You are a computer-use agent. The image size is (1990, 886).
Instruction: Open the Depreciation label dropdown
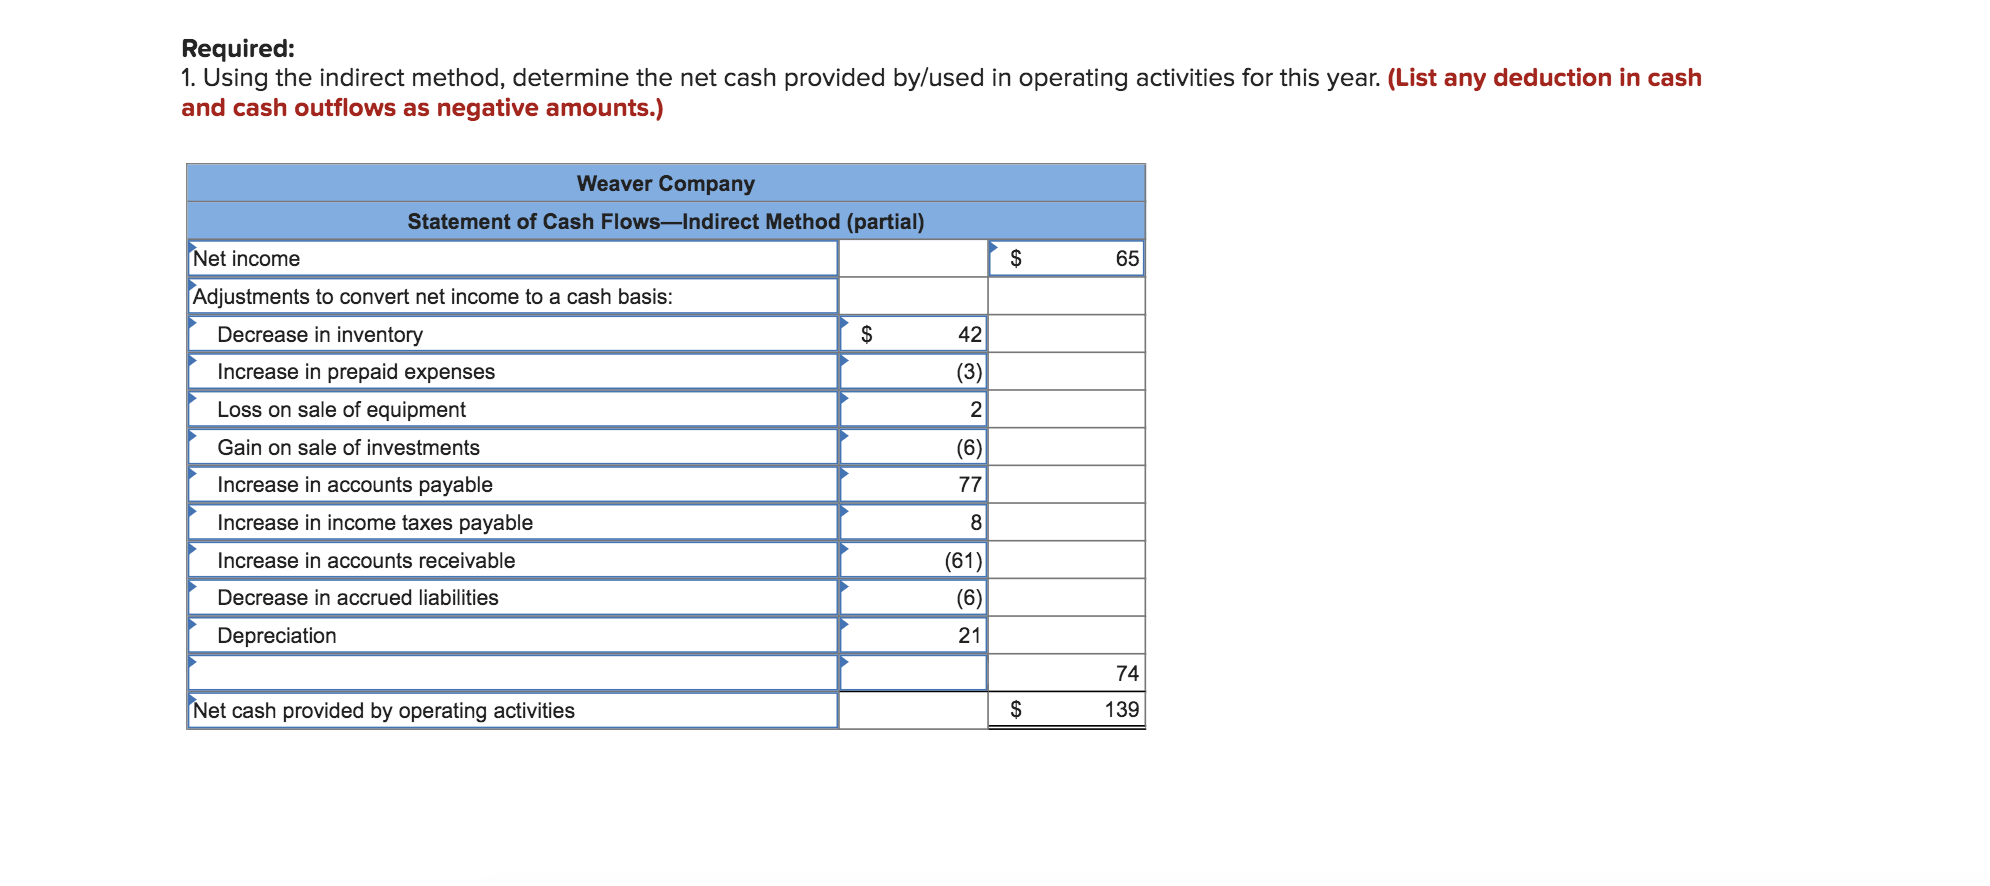point(513,635)
